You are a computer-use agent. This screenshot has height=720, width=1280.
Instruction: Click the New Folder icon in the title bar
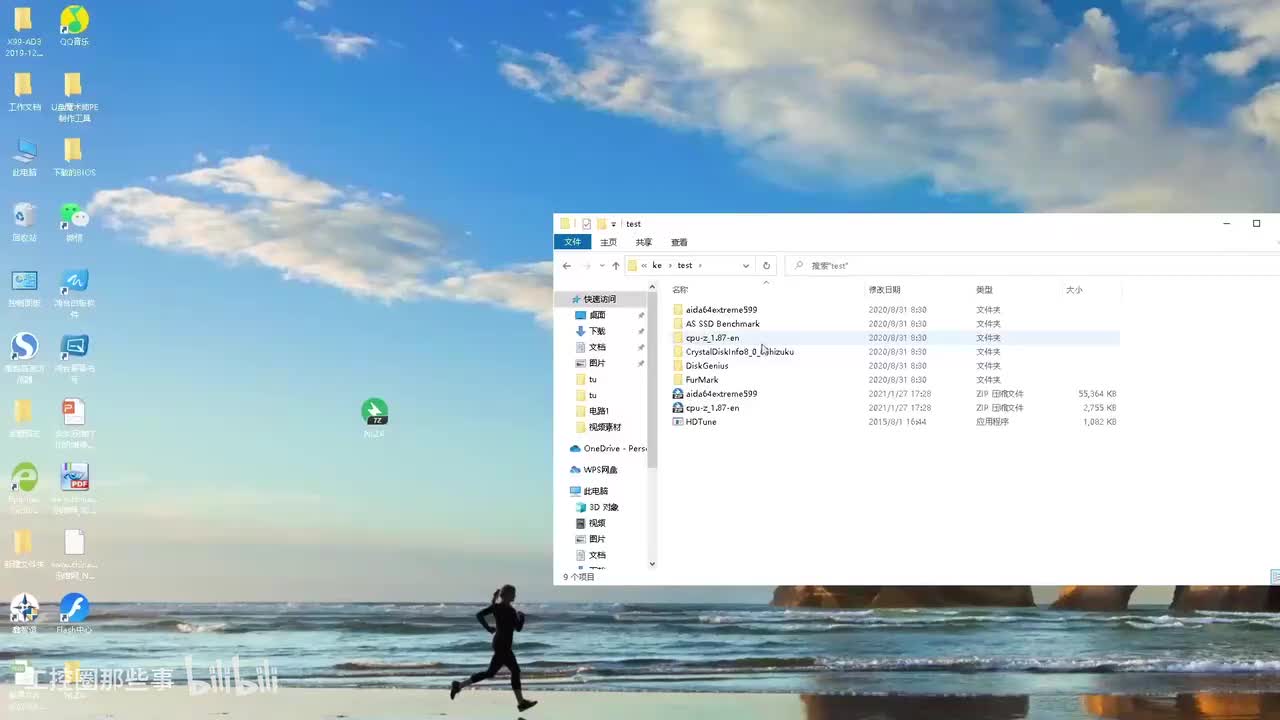click(601, 224)
